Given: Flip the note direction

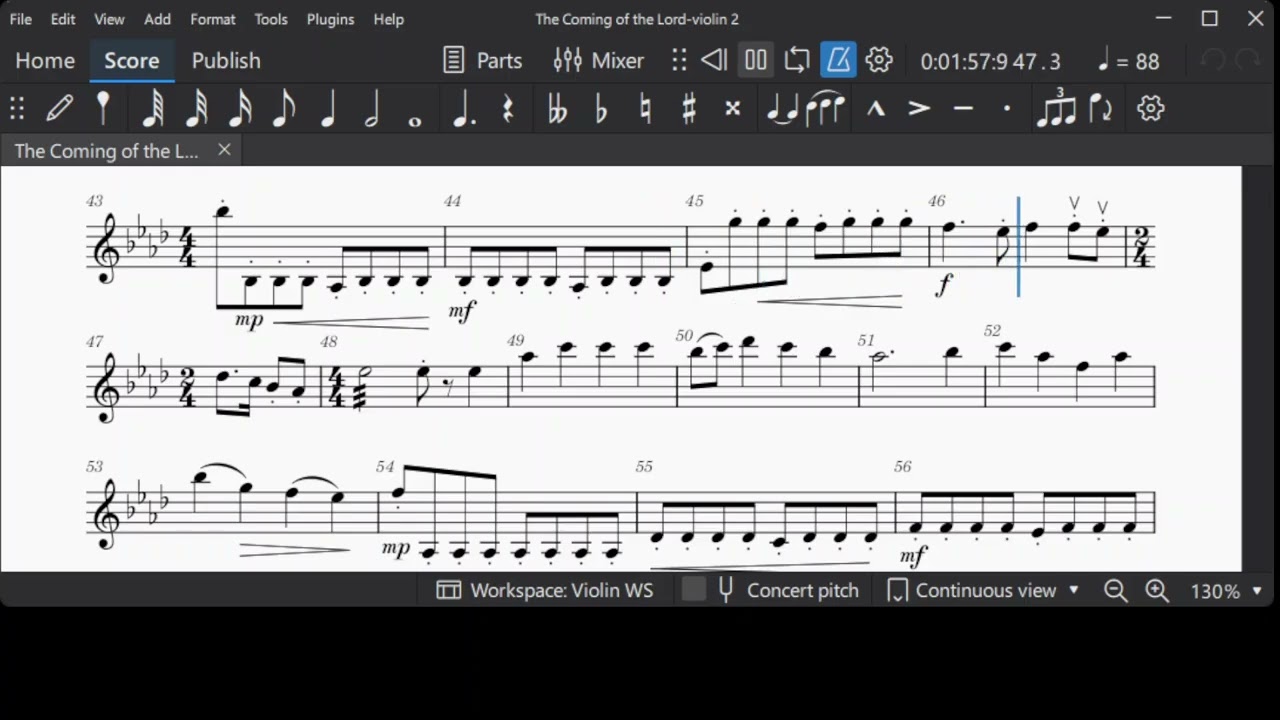Looking at the screenshot, I should (x=1102, y=108).
